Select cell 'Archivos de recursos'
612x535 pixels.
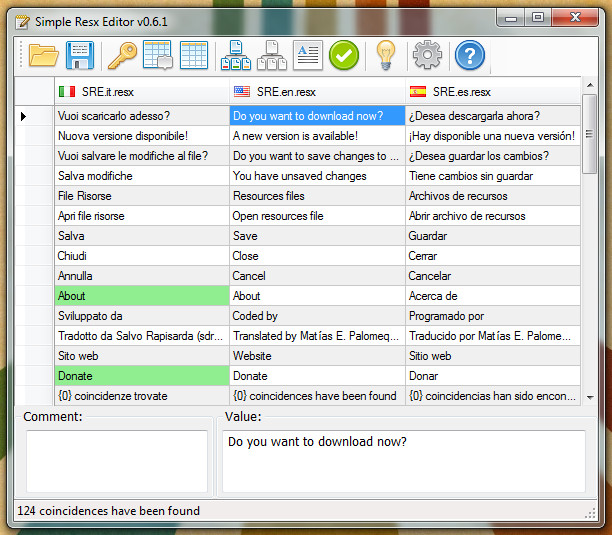click(493, 196)
